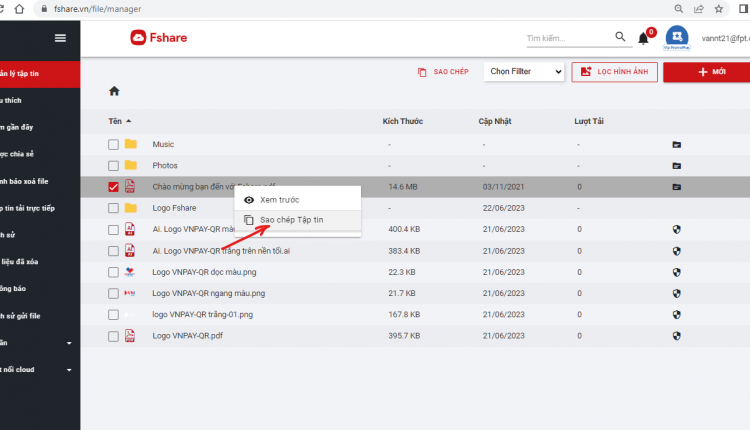Open the notifications bell
The height and width of the screenshot is (430, 750).
(643, 38)
